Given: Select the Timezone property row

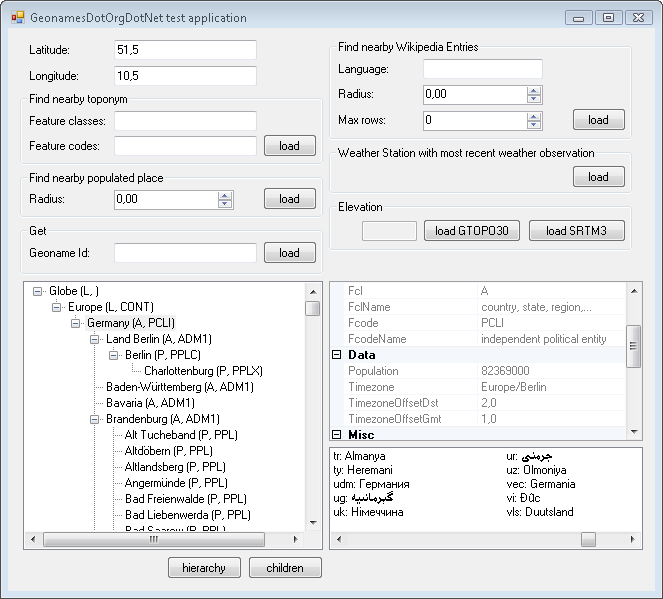Looking at the screenshot, I should pos(485,387).
